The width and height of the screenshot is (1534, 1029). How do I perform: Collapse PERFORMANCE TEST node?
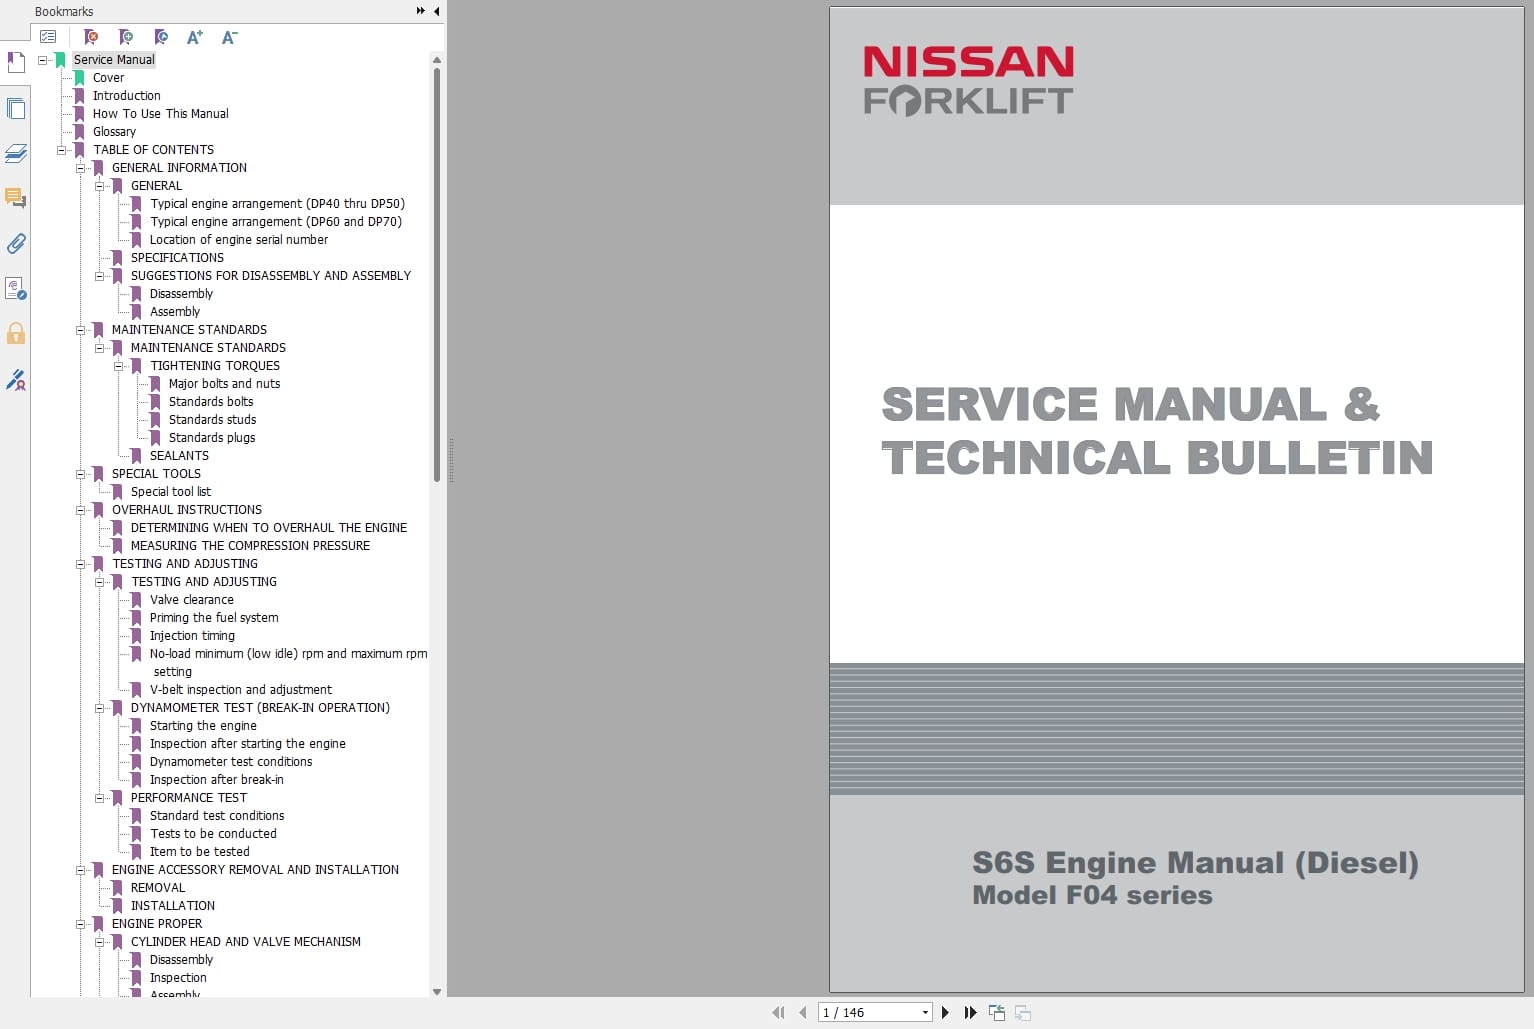click(x=100, y=798)
